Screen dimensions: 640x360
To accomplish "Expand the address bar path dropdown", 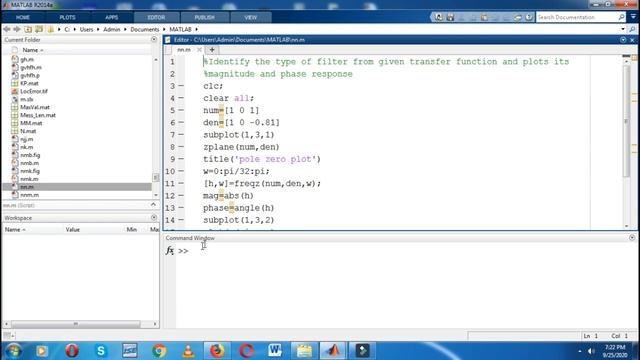I will pos(623,29).
